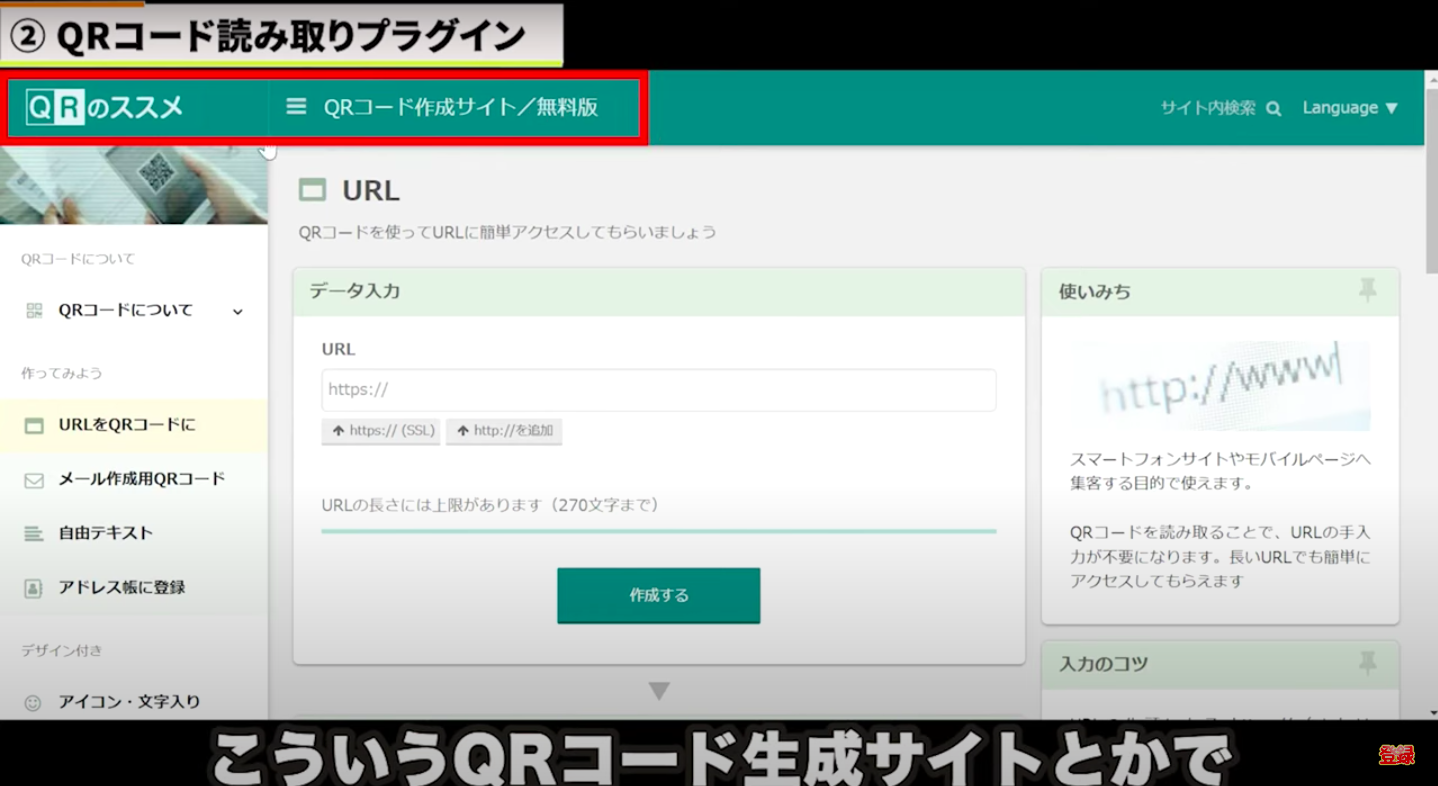This screenshot has height=786, width=1438.
Task: Pin the 入力のコツ panel
Action: 1367,663
